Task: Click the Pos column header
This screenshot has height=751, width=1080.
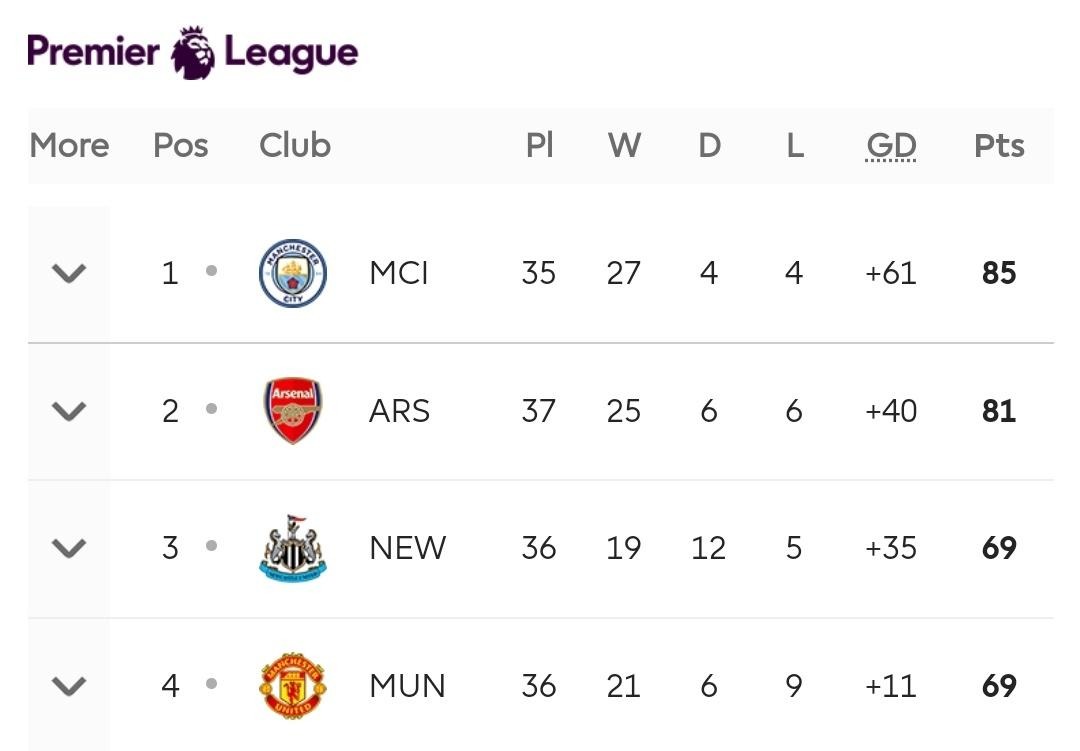Action: coord(180,145)
